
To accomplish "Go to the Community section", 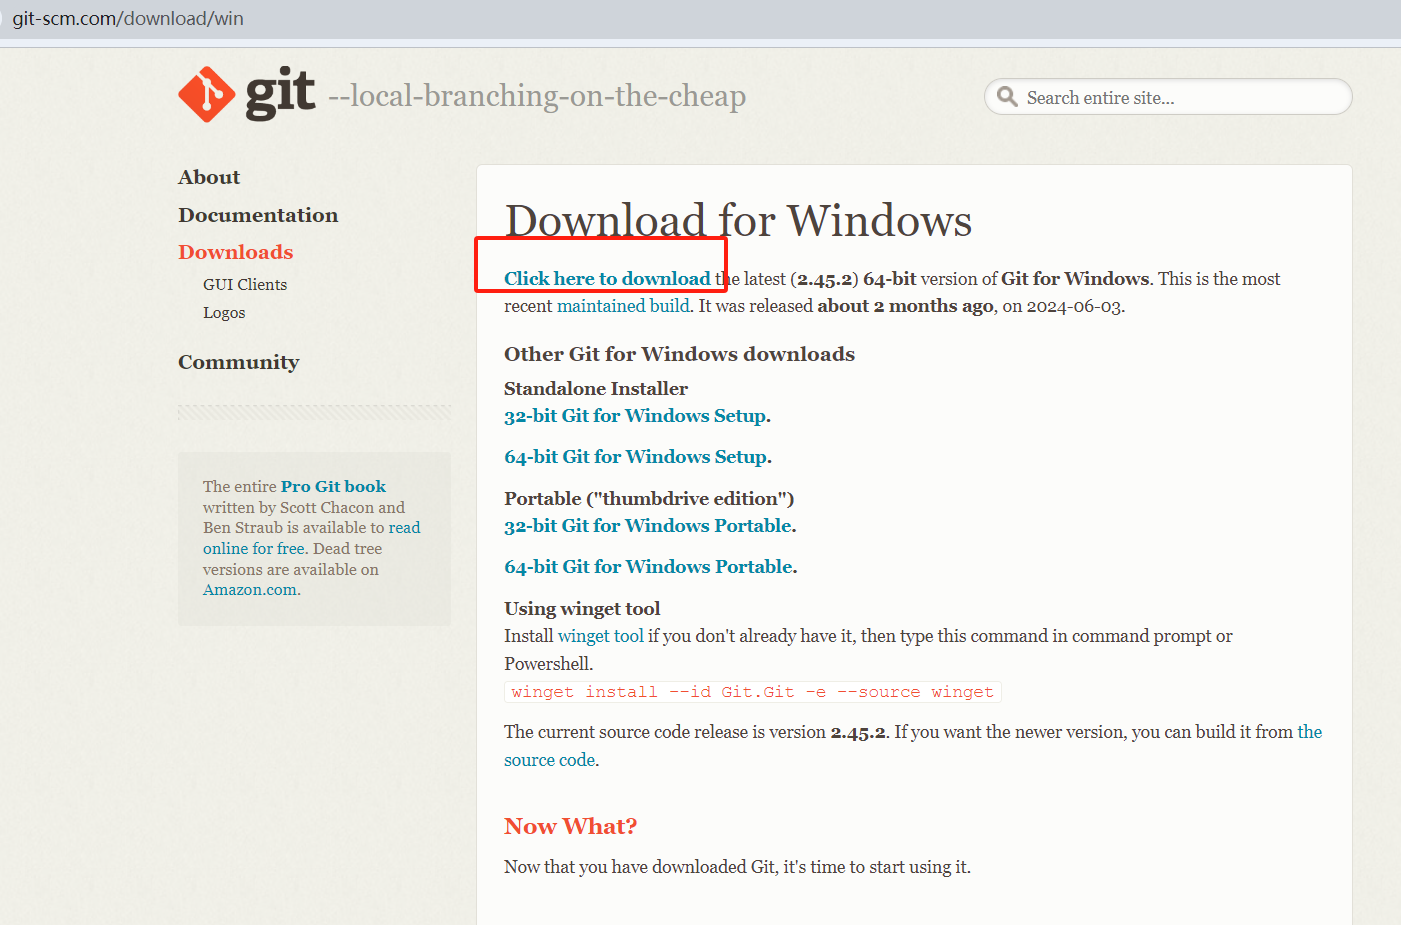I will [239, 362].
